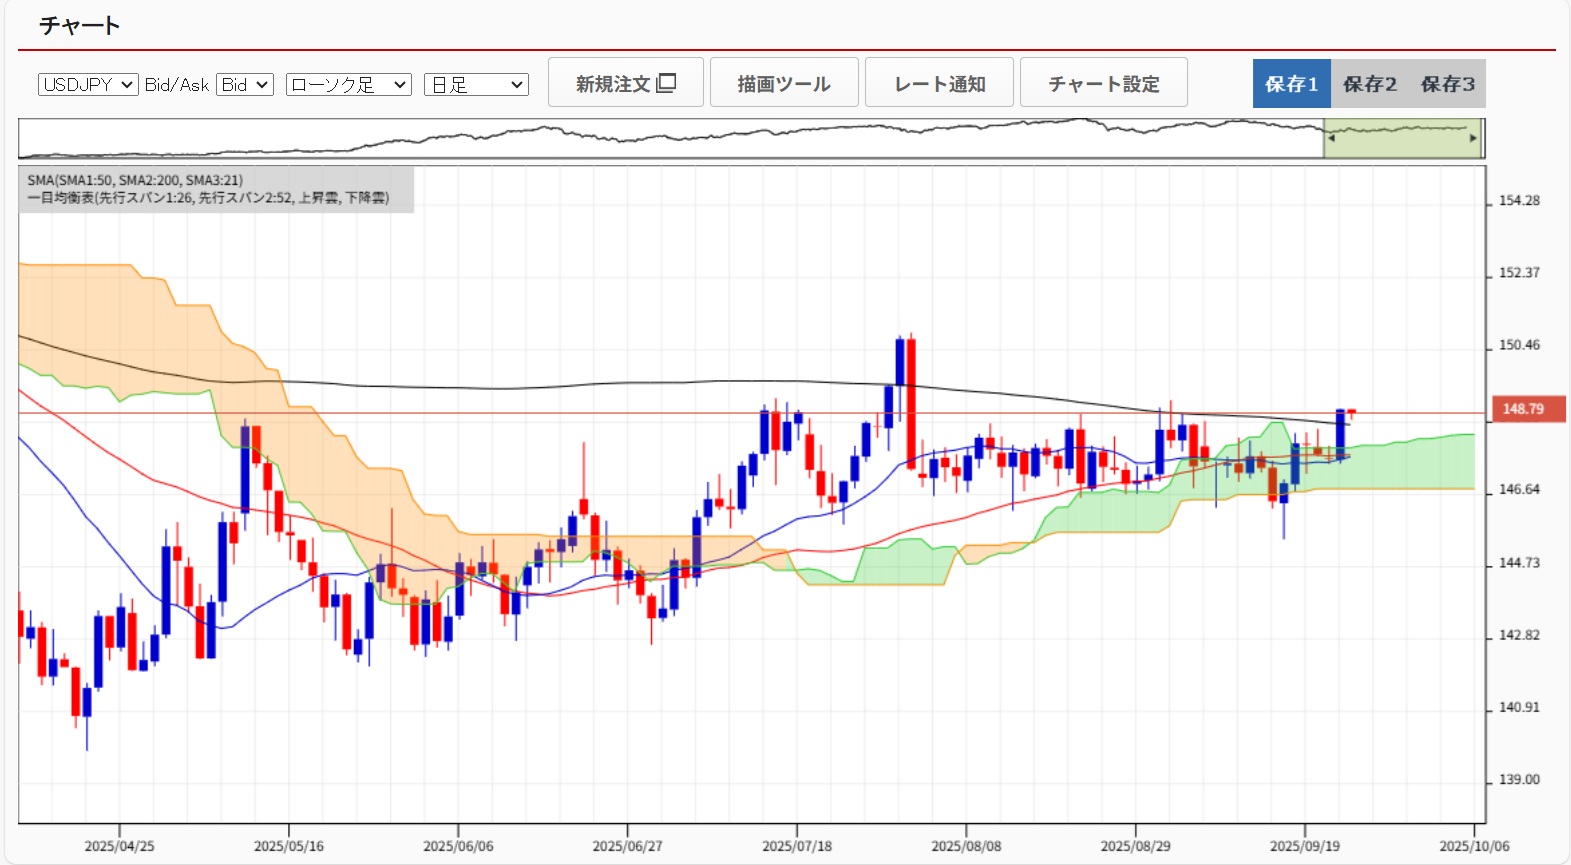
Task: Click the 一目均衡表 indicator legend text
Action: click(208, 198)
